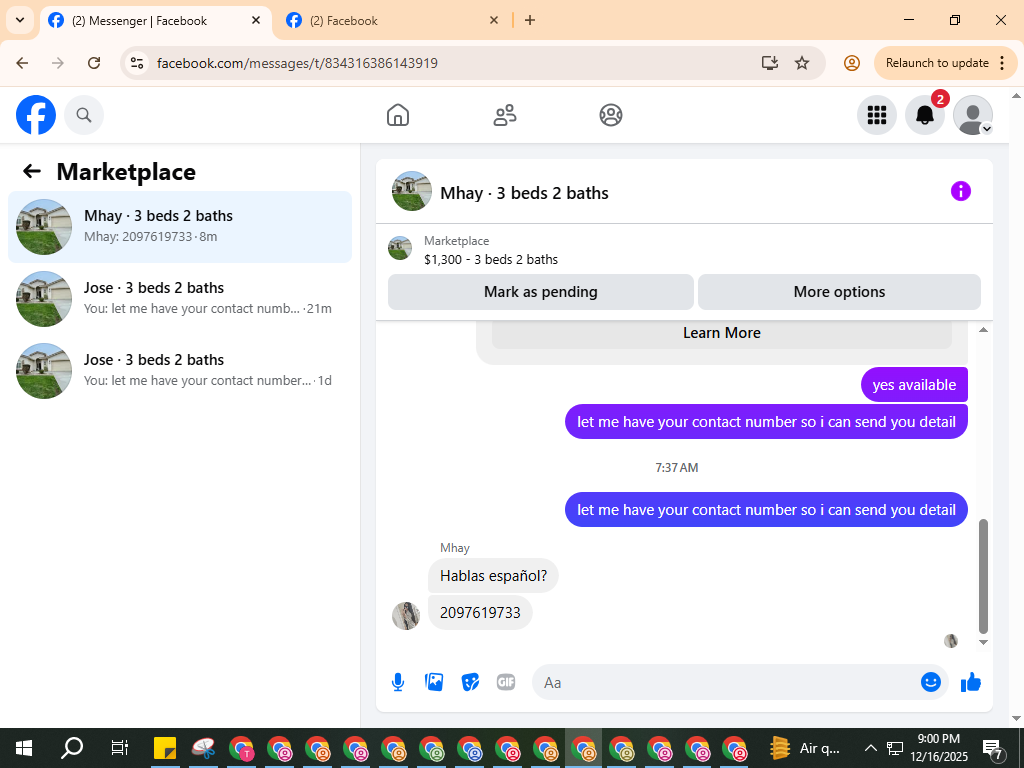Show hidden system tray icons
Screen dimensions: 1024x768
pyautogui.click(x=871, y=748)
